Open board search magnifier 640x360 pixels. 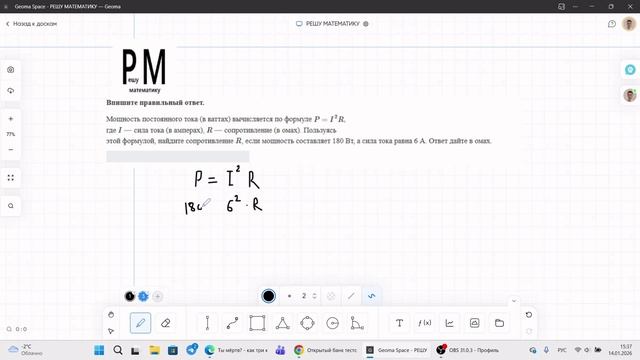tap(11, 206)
